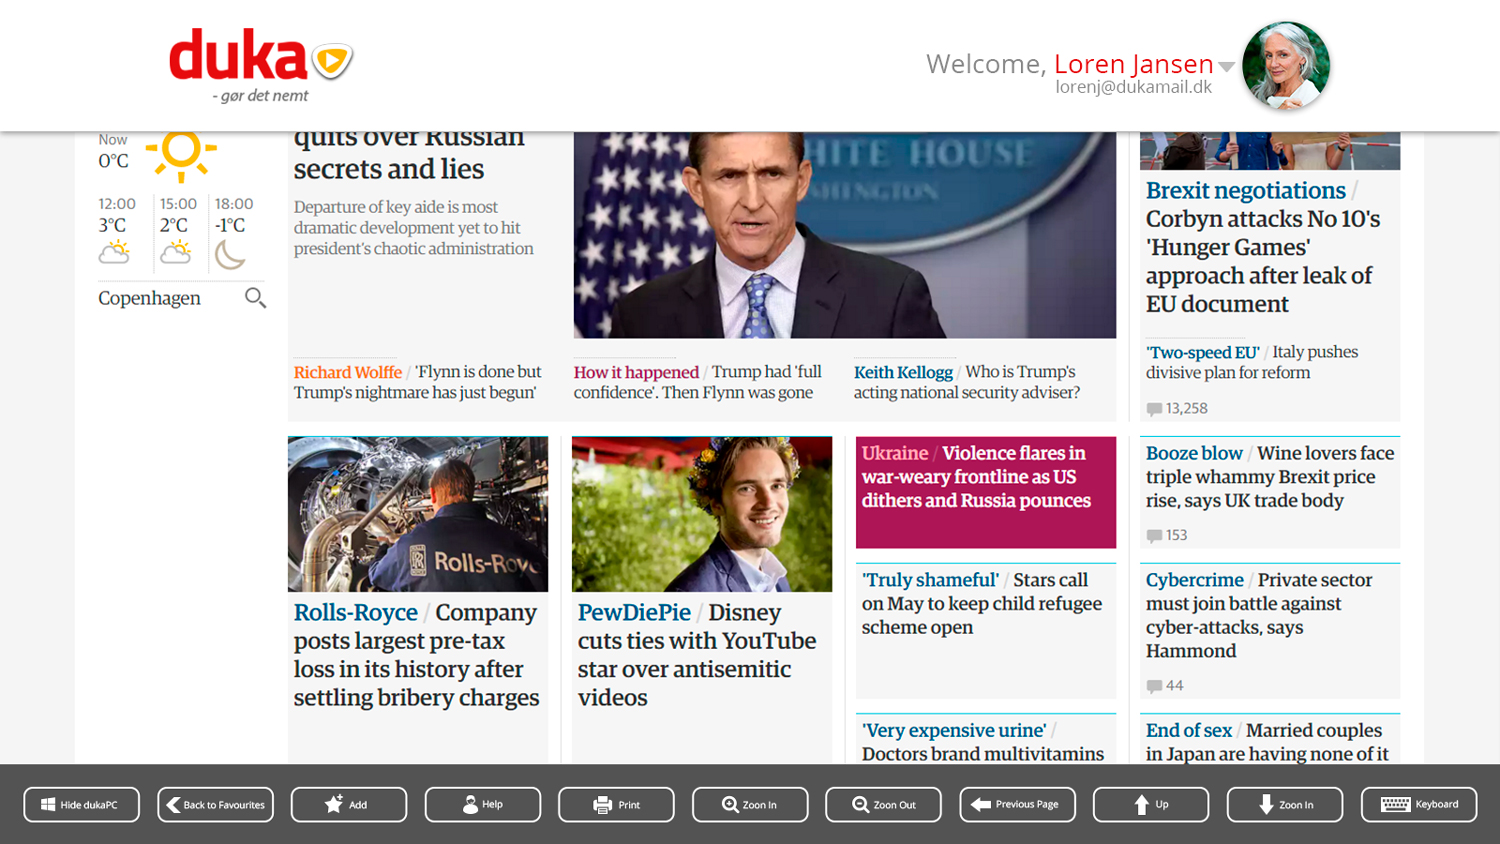Click the 18:00 moon icon
Image resolution: width=1500 pixels, height=844 pixels.
230,254
